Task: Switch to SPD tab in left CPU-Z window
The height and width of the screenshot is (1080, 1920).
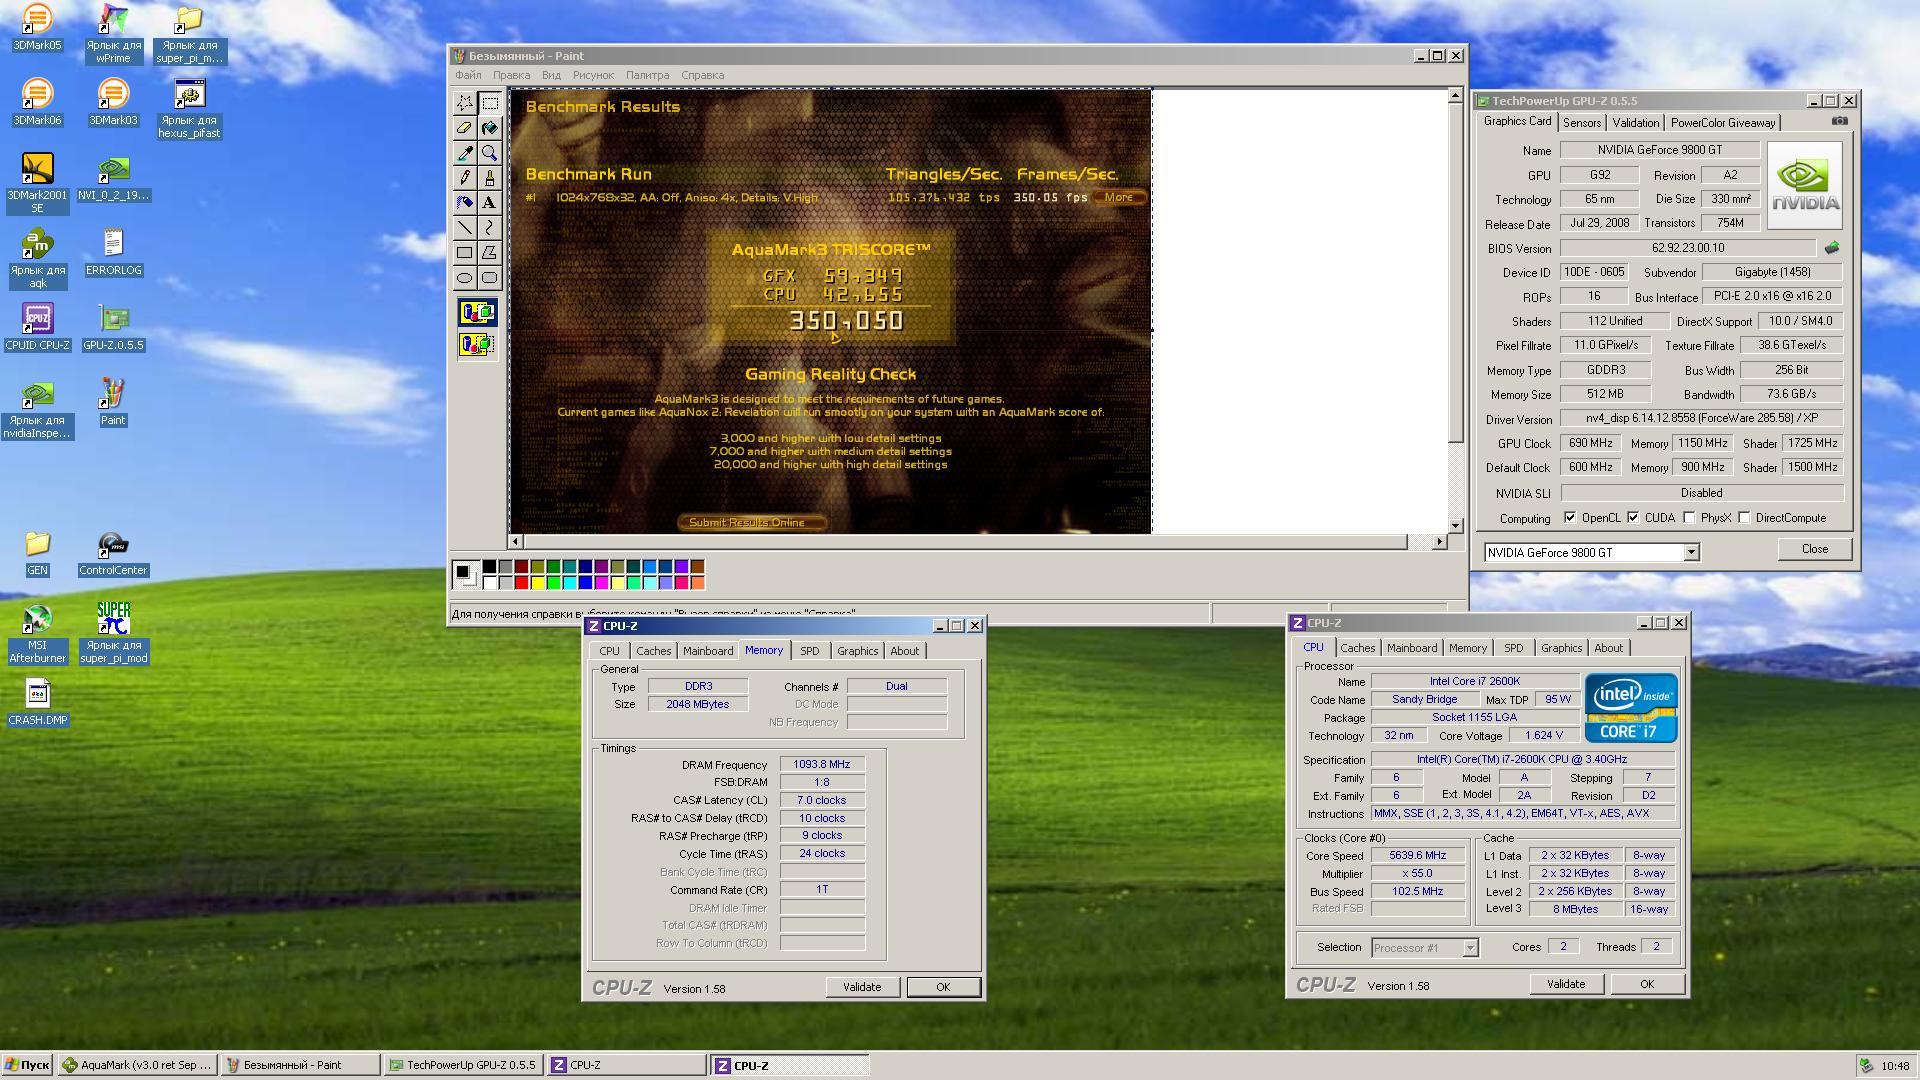Action: click(x=809, y=651)
